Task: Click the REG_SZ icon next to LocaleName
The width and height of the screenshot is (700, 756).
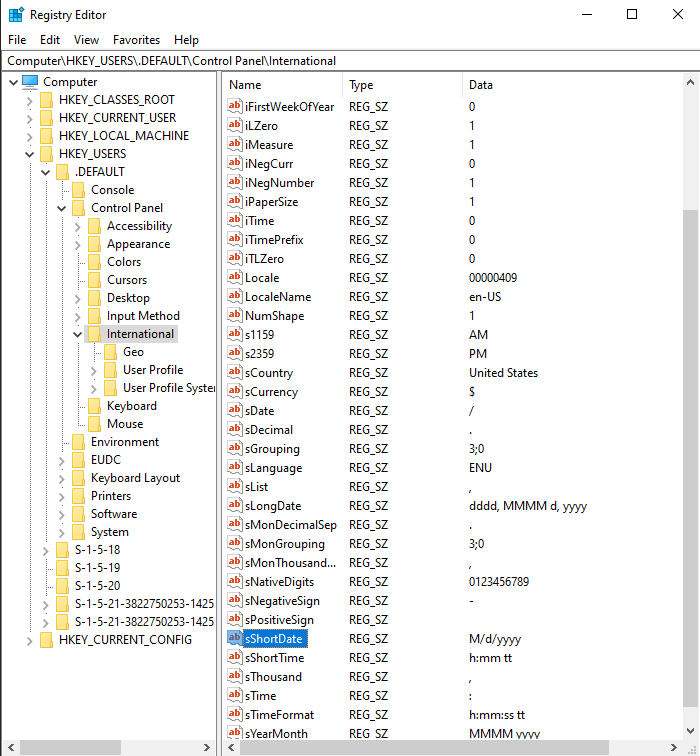Action: (x=235, y=297)
